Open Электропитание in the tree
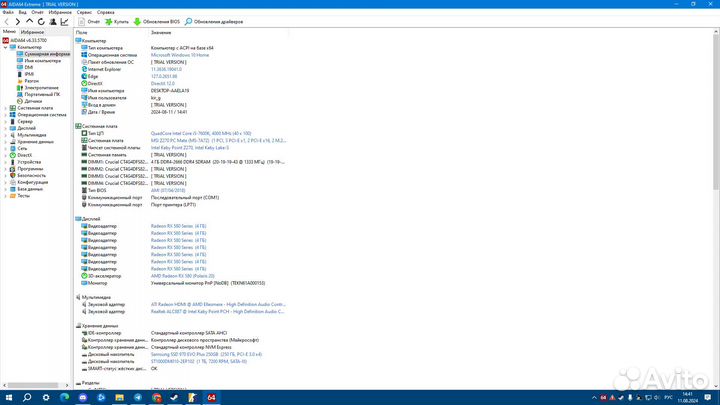The height and width of the screenshot is (405, 720). pyautogui.click(x=38, y=88)
